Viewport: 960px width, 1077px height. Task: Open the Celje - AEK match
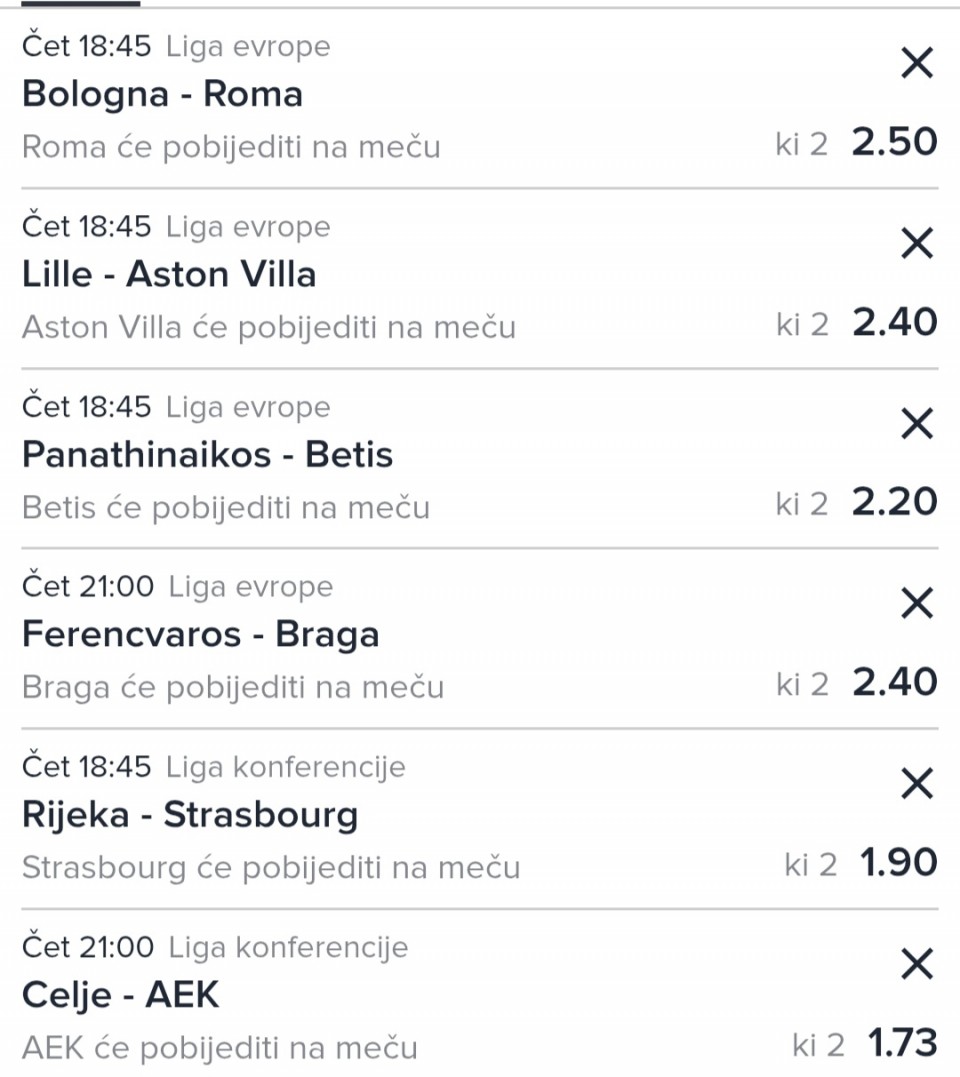click(x=120, y=995)
